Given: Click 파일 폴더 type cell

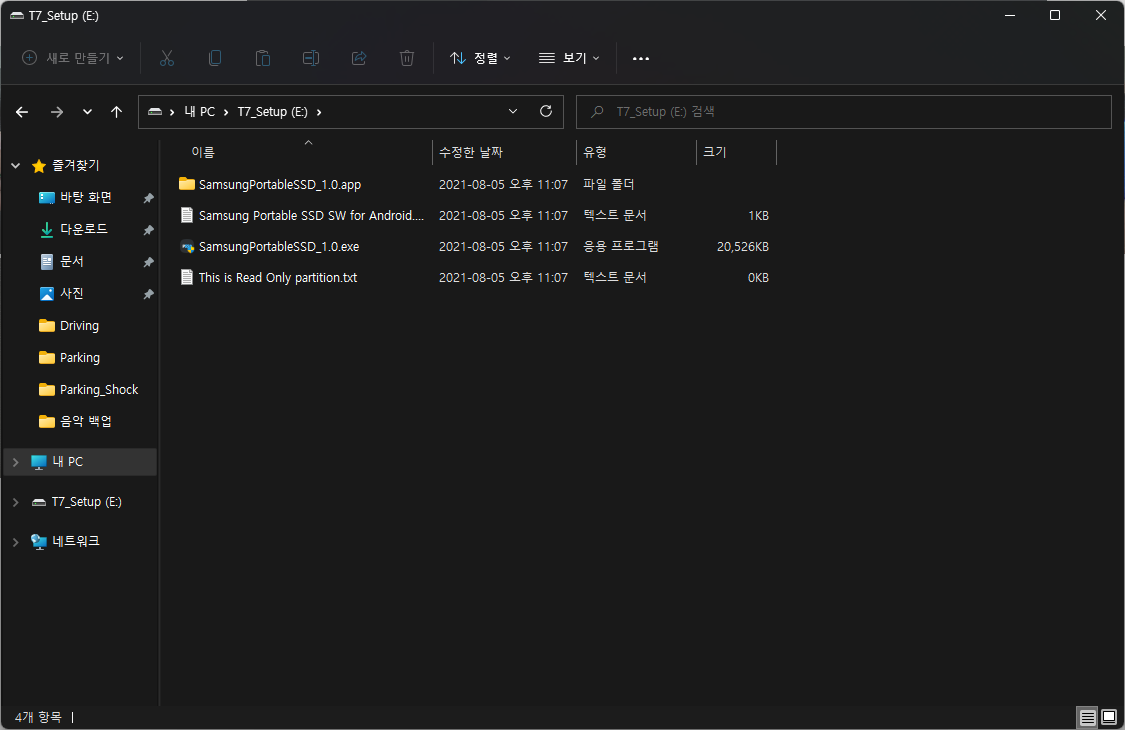Looking at the screenshot, I should point(608,184).
